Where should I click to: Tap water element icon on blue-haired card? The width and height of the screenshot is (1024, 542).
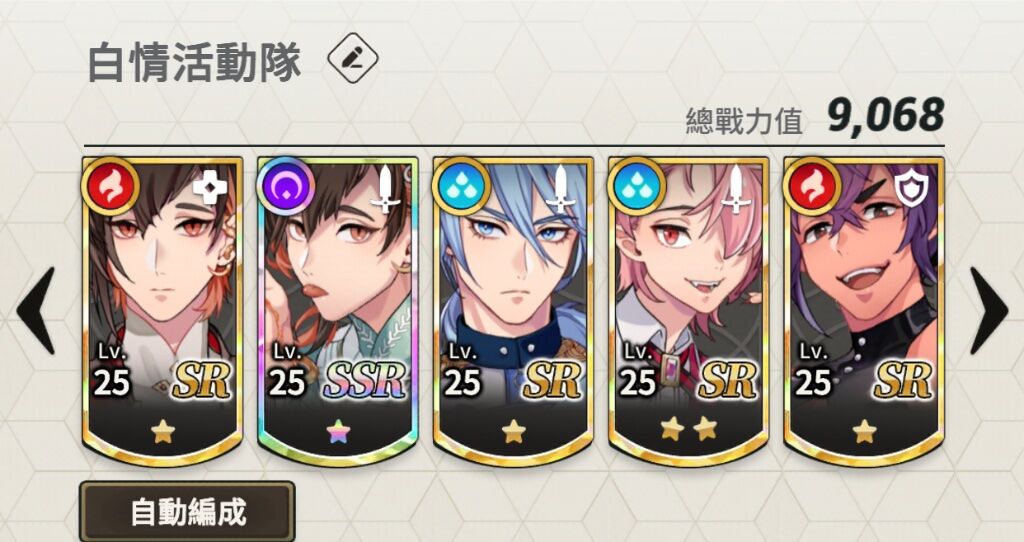coord(460,185)
